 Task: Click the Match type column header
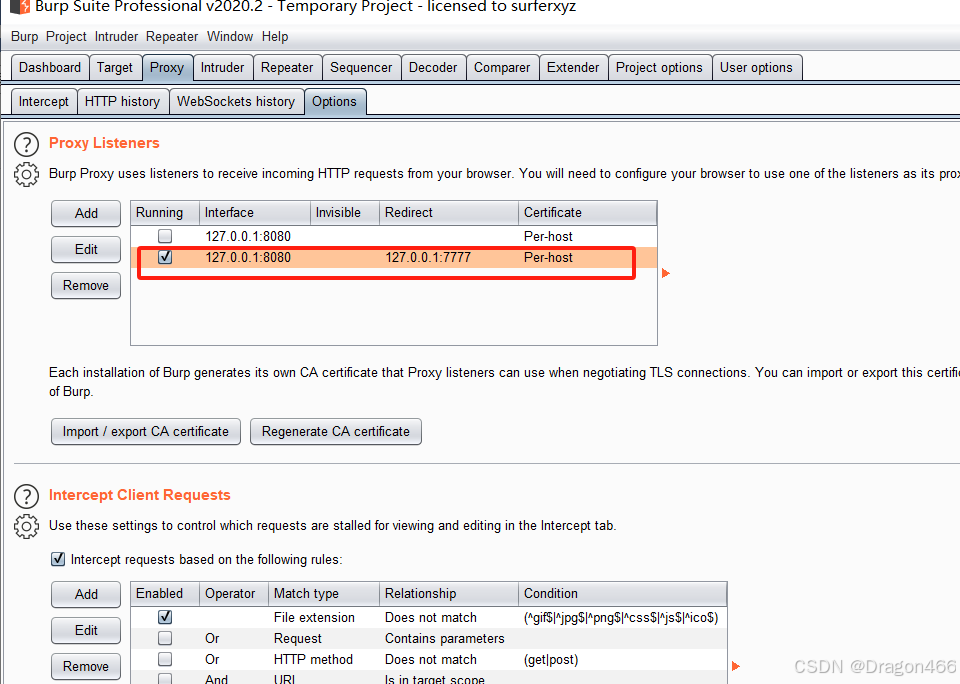click(324, 593)
